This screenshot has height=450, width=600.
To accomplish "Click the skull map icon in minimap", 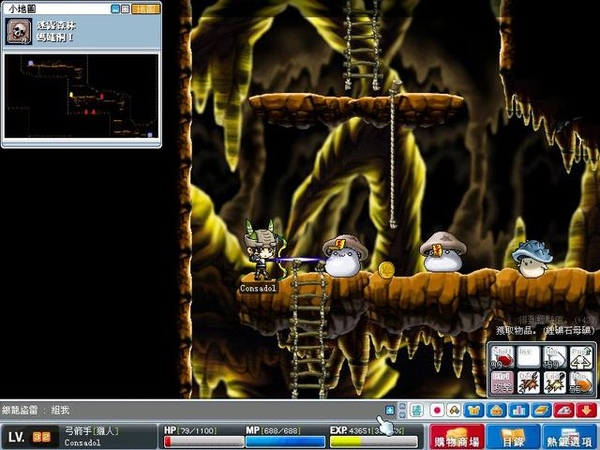I will (19, 31).
